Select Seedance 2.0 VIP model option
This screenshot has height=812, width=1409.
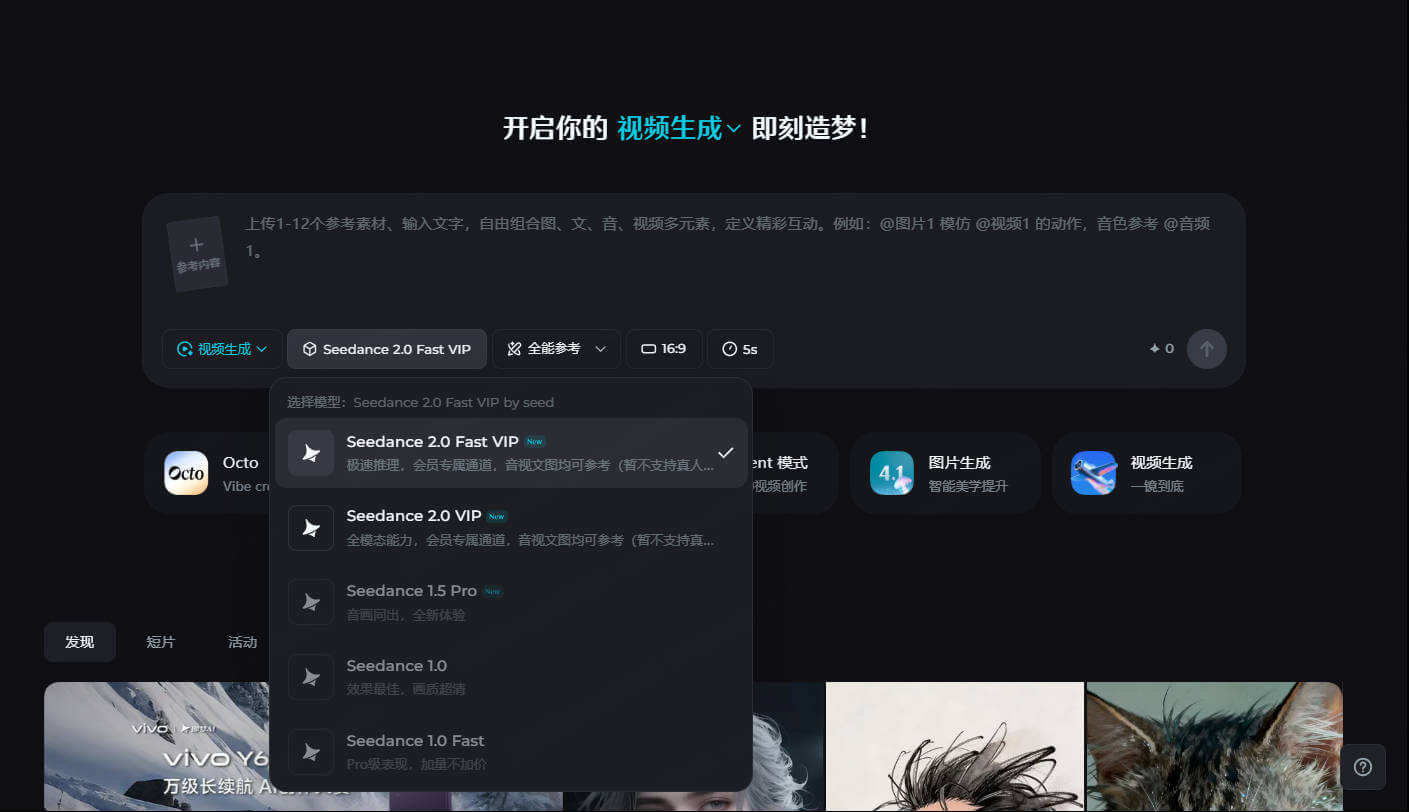pyautogui.click(x=511, y=527)
